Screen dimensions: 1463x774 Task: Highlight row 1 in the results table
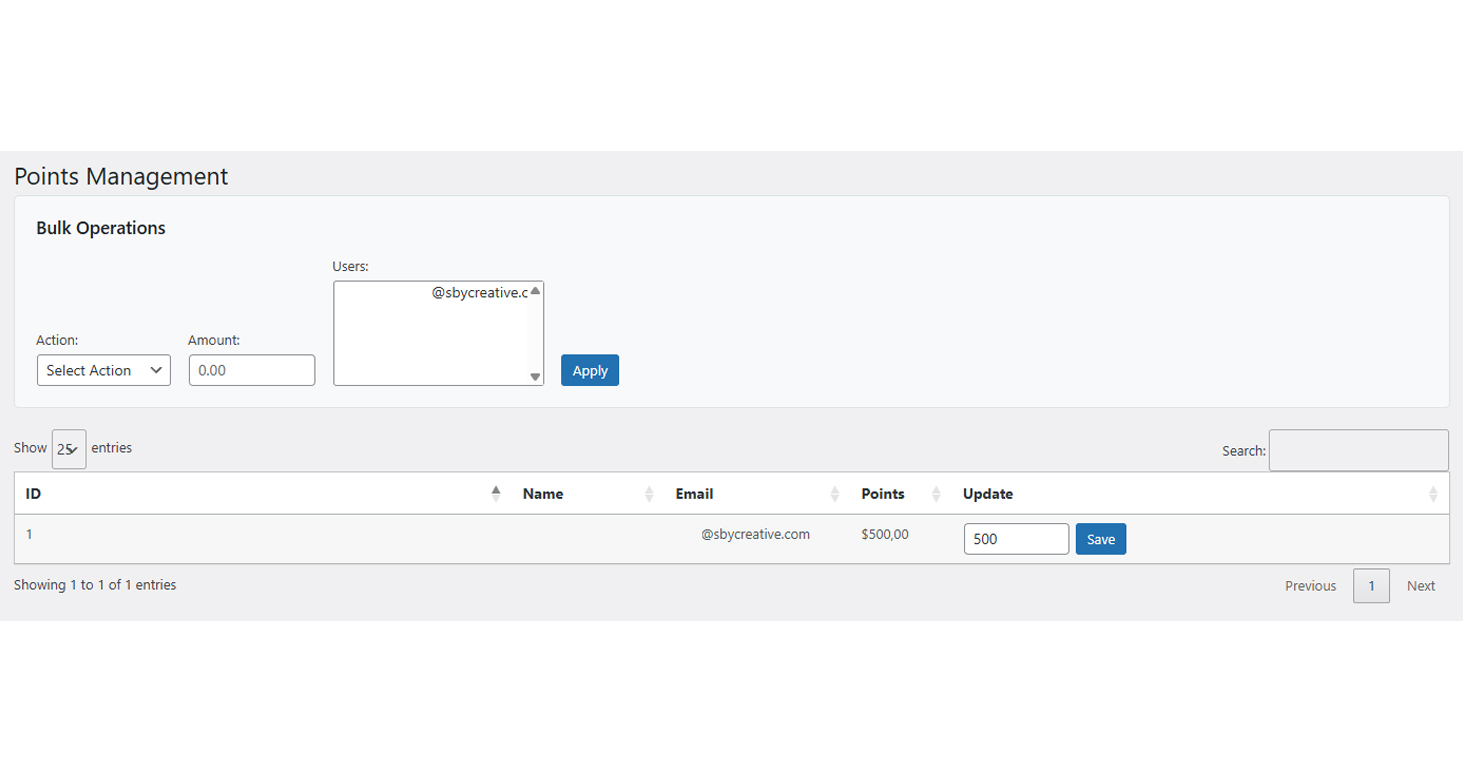(x=400, y=534)
